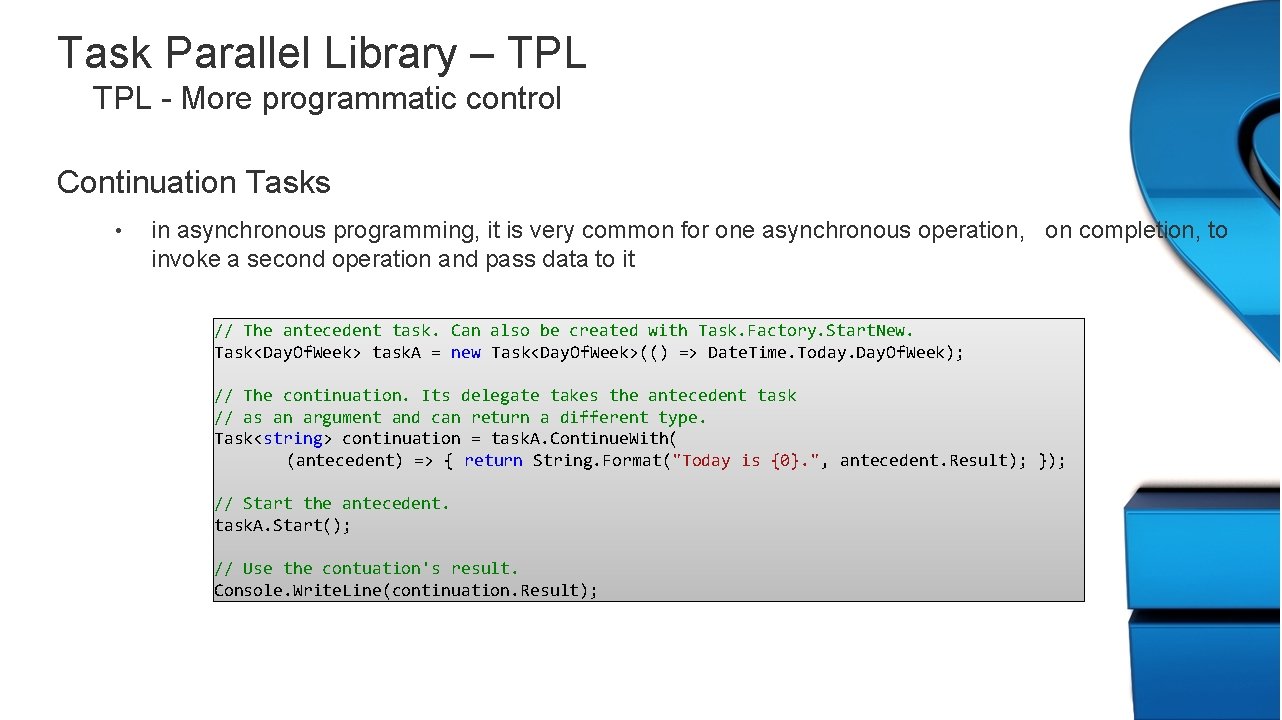Select the subtitle TPL - More programmatic control
The image size is (1282, 720).
327,98
